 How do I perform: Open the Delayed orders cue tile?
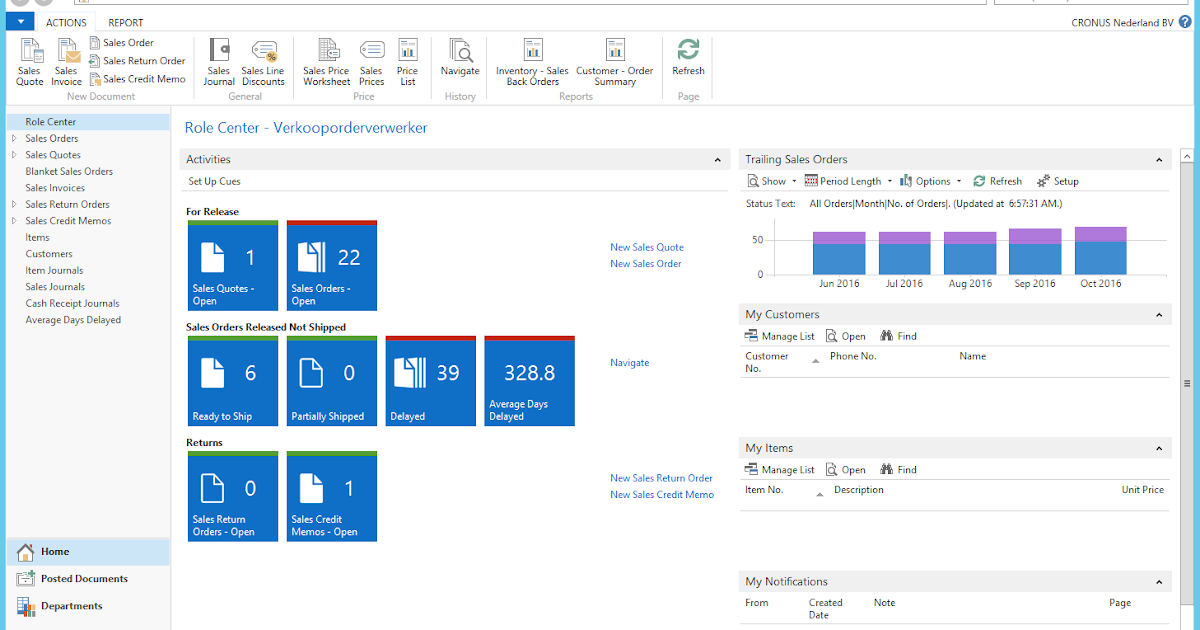pos(431,382)
